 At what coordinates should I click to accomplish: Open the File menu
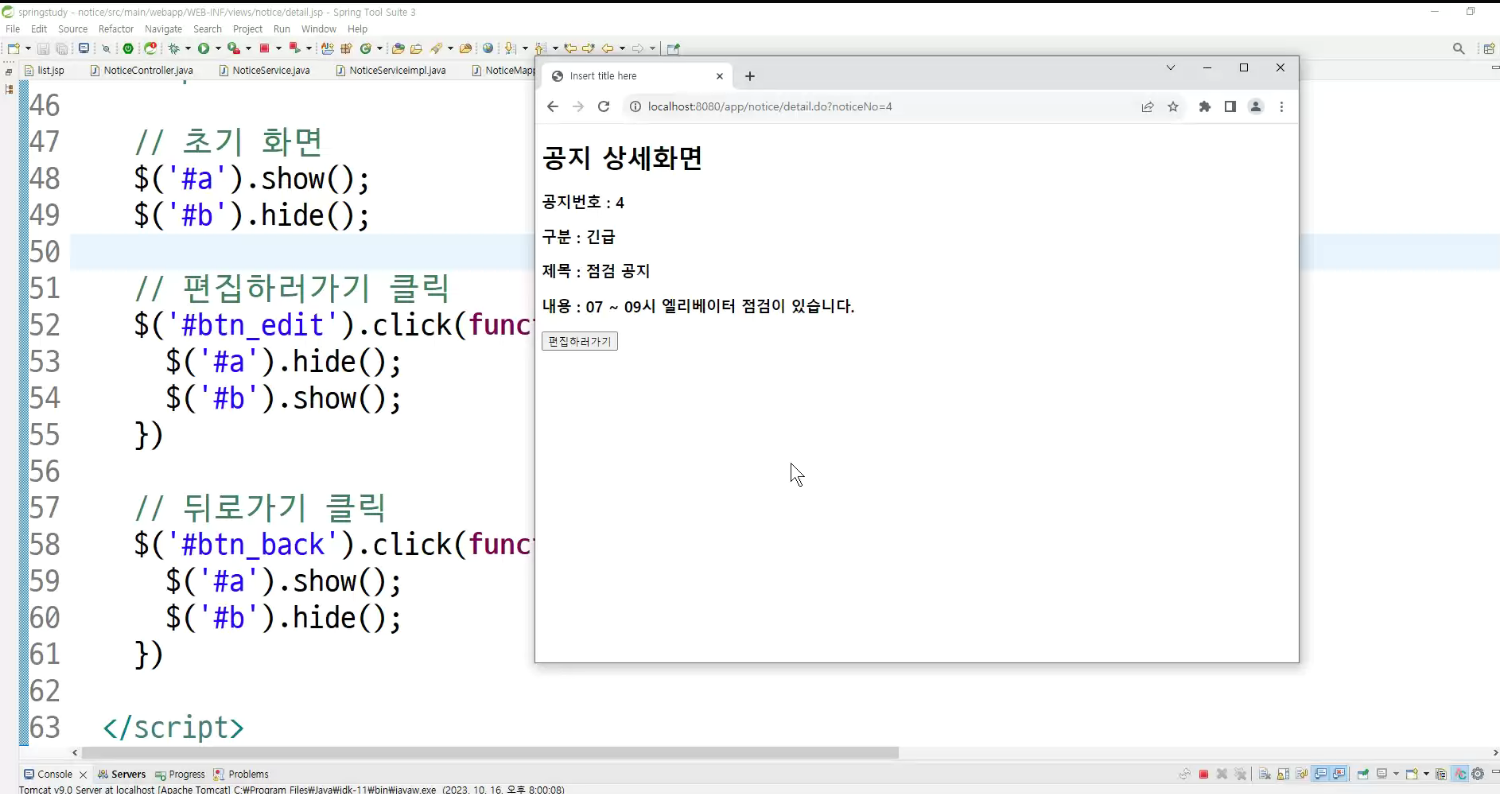(x=13, y=29)
